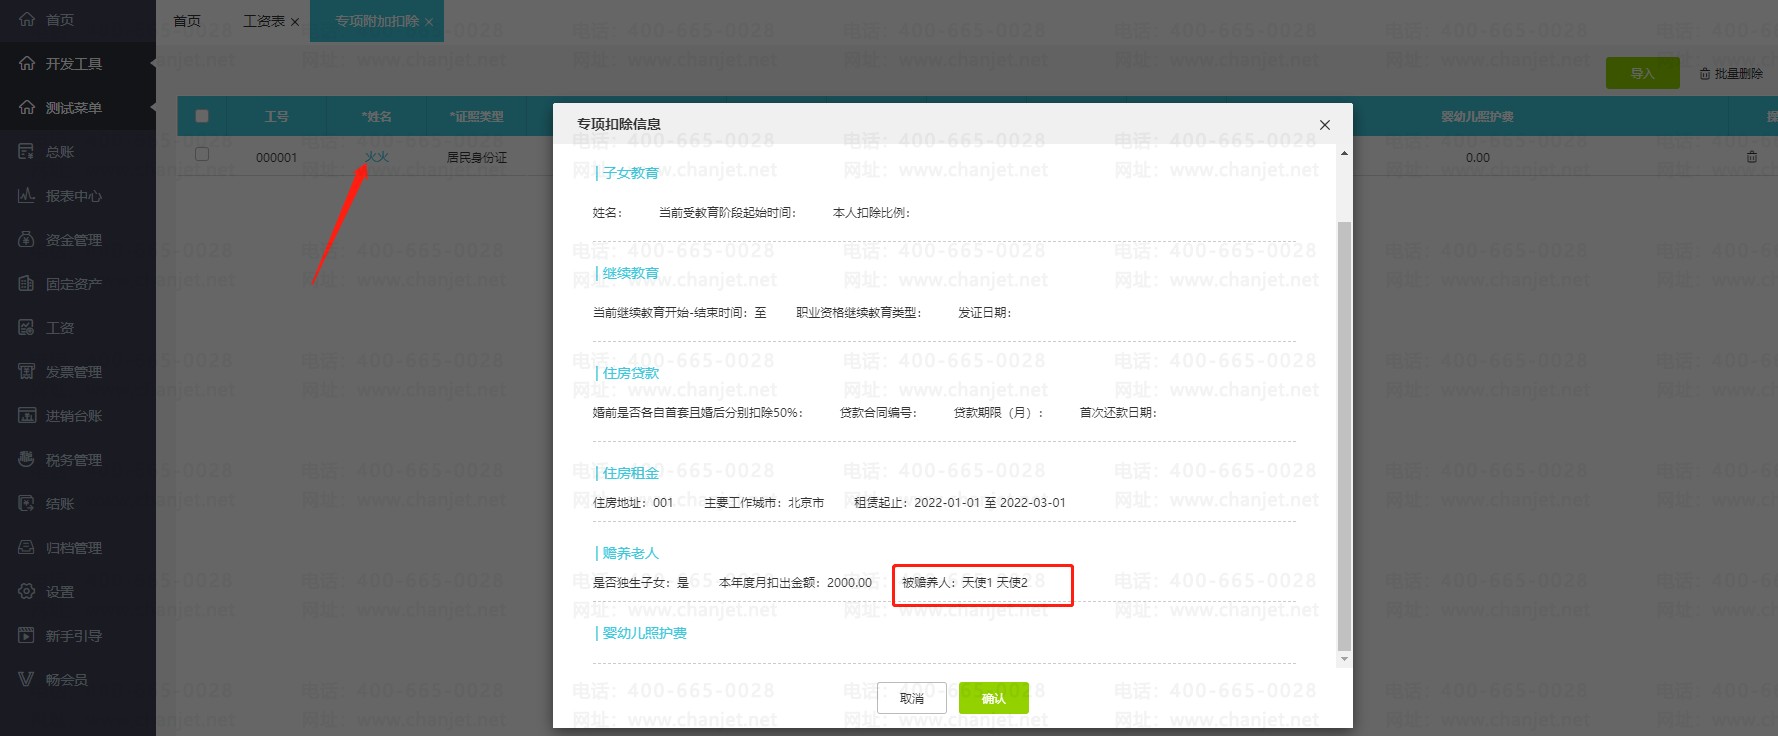
Task: Open the 归档管理 icon
Action: point(27,548)
